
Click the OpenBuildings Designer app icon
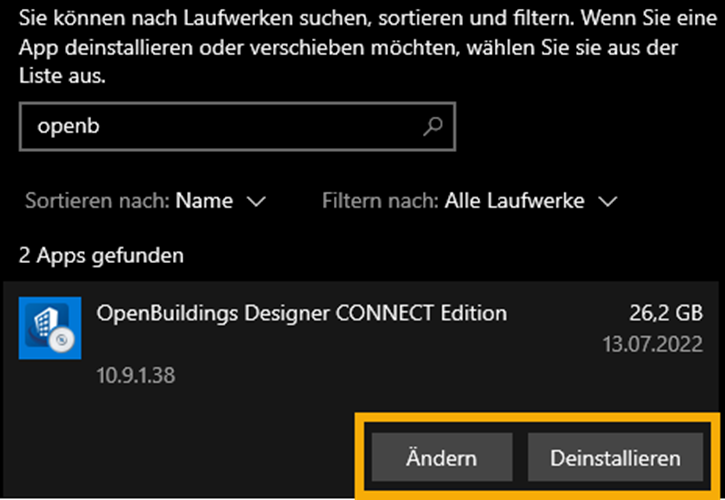pos(50,328)
